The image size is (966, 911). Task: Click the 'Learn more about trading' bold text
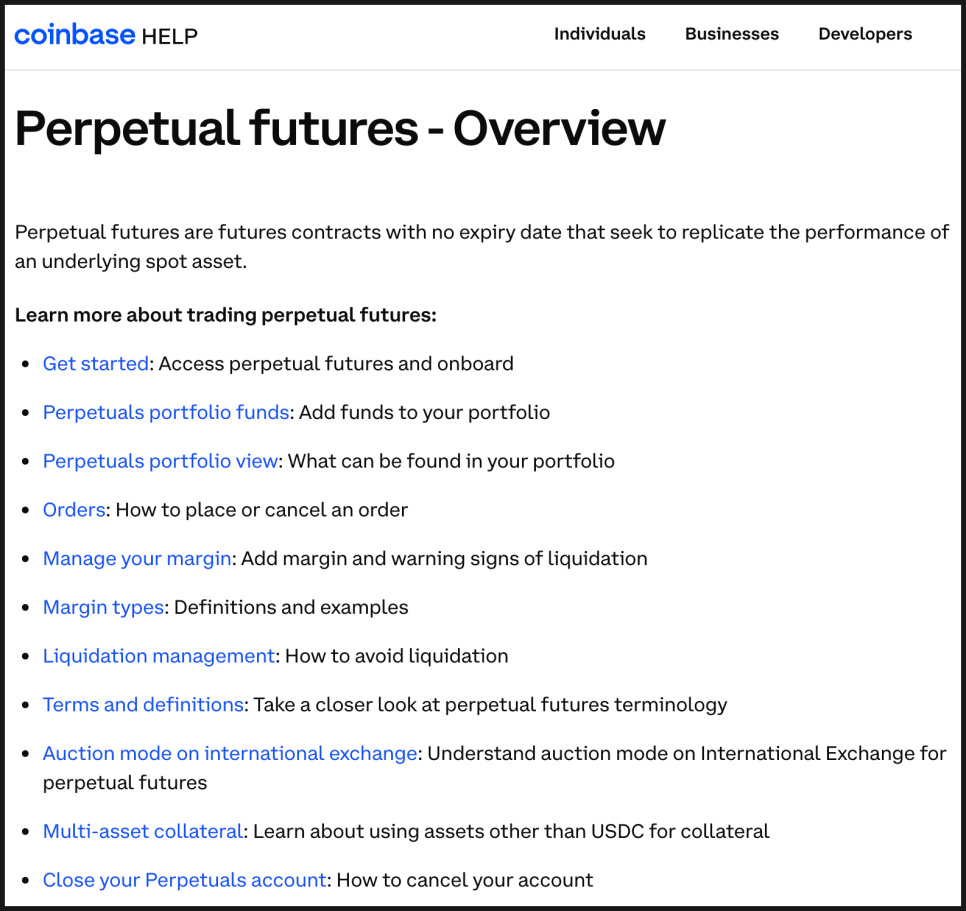[x=225, y=315]
